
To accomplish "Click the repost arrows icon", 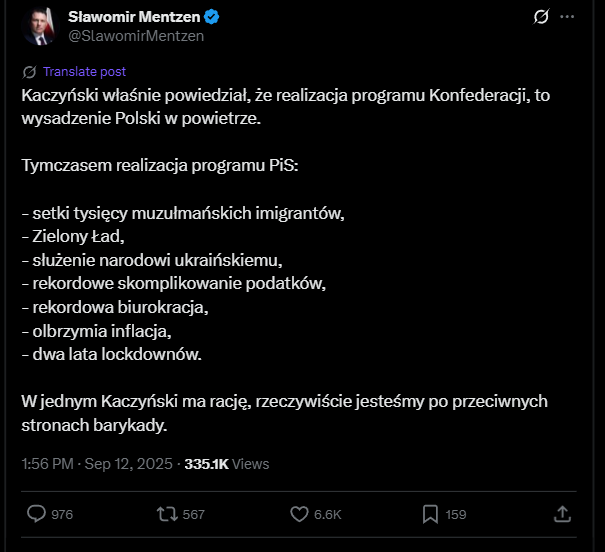I will click(x=168, y=514).
